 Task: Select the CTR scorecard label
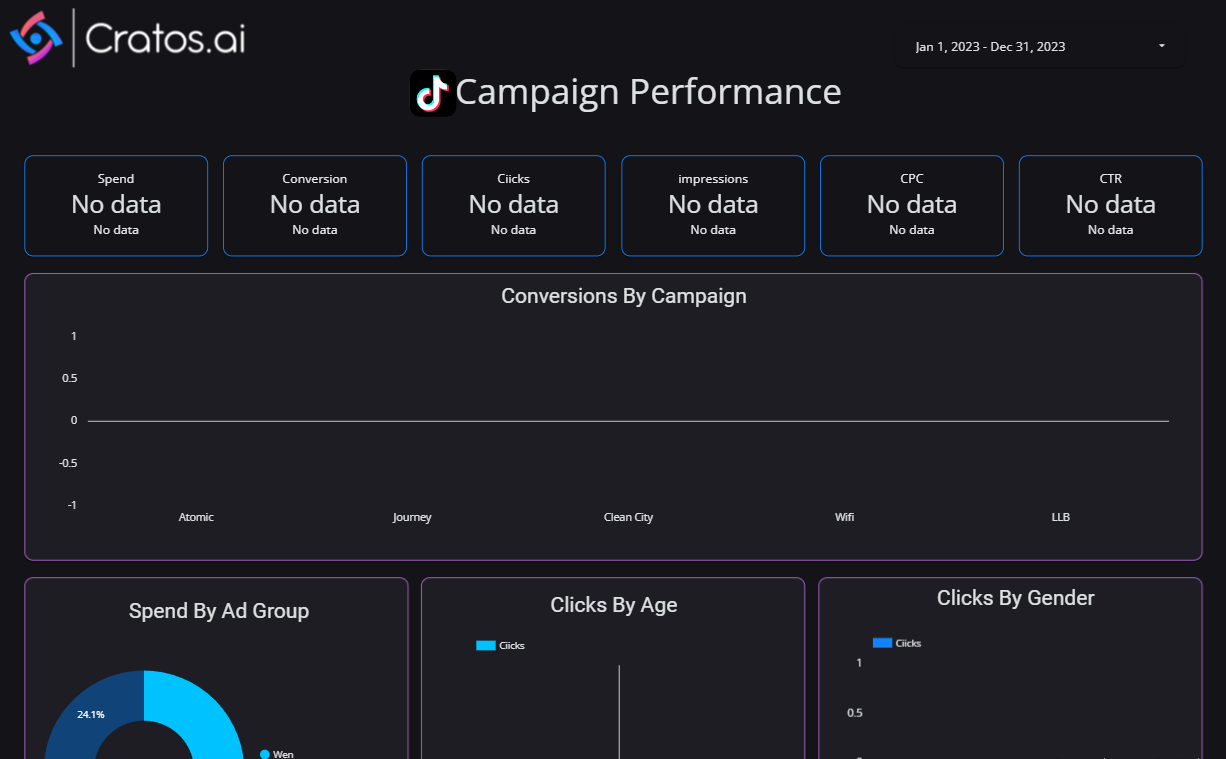pyautogui.click(x=1110, y=179)
